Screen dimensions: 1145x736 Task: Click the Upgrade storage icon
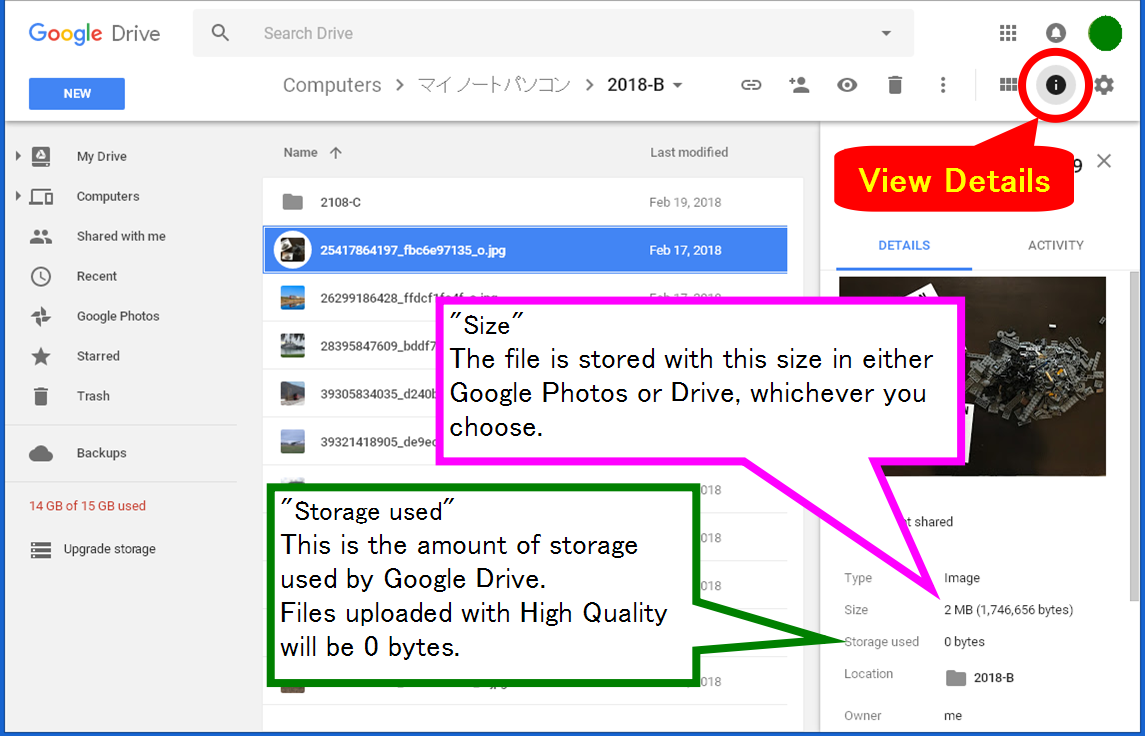tap(41, 550)
